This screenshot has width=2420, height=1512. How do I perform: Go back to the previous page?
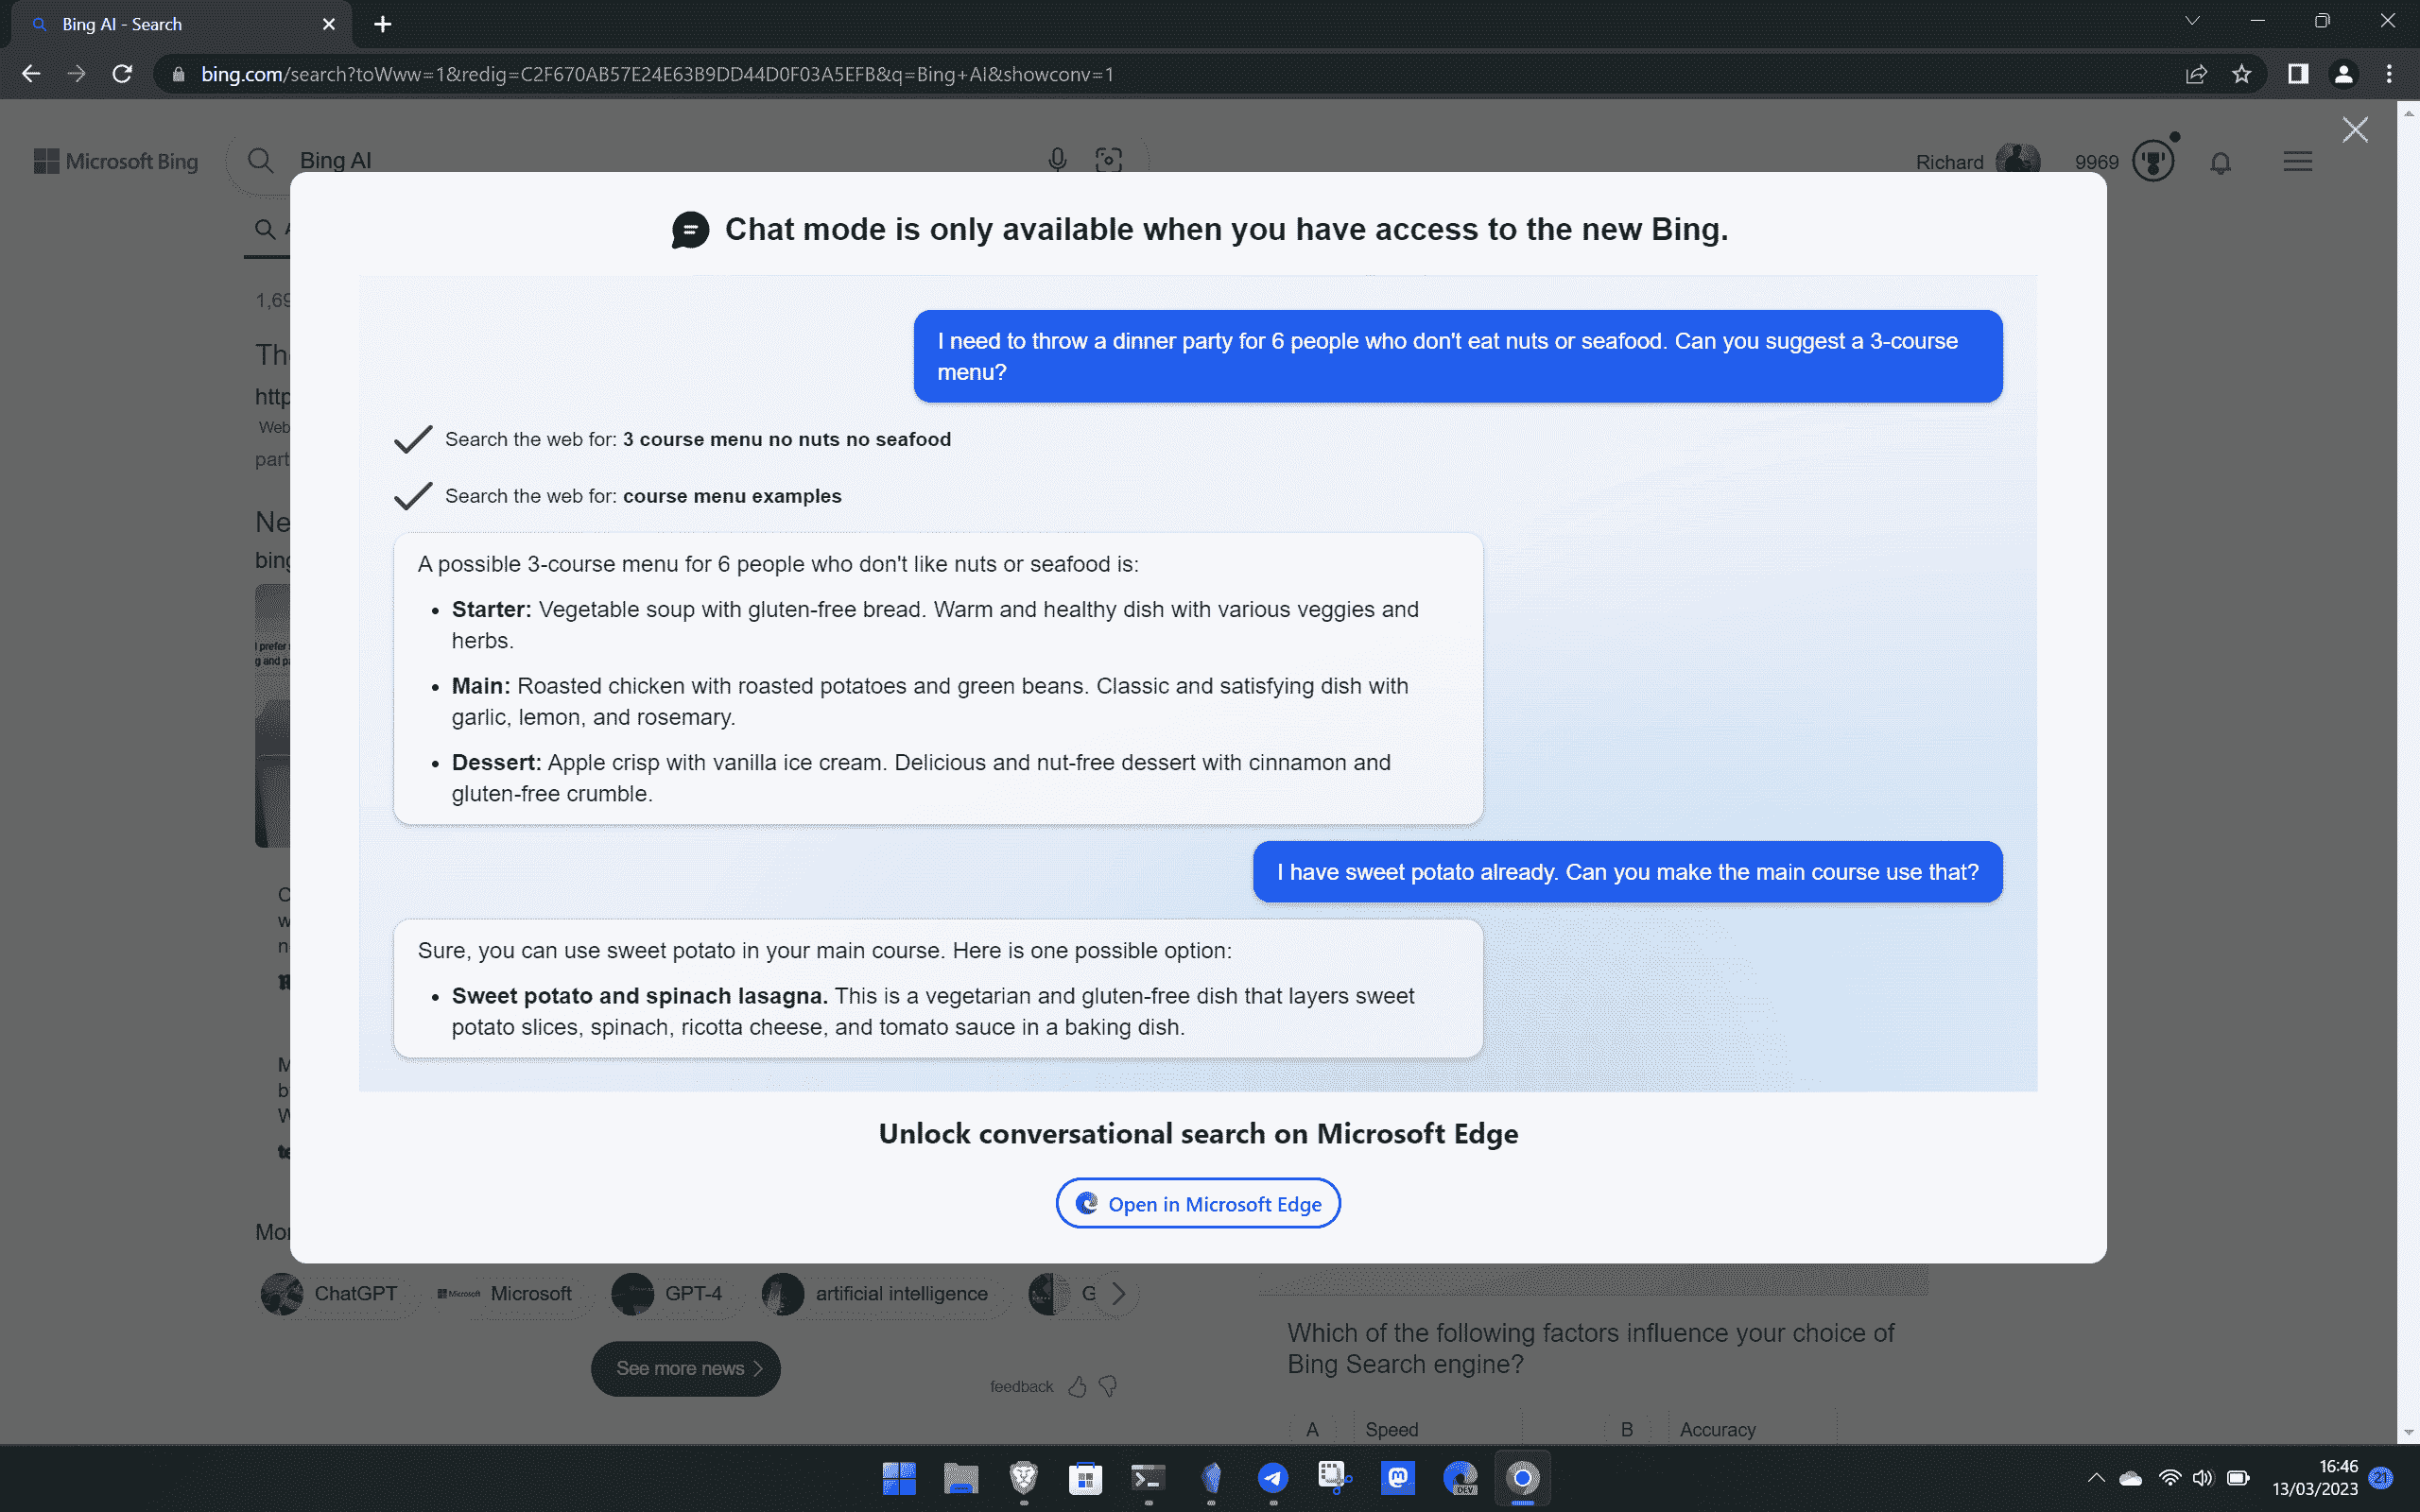31,74
